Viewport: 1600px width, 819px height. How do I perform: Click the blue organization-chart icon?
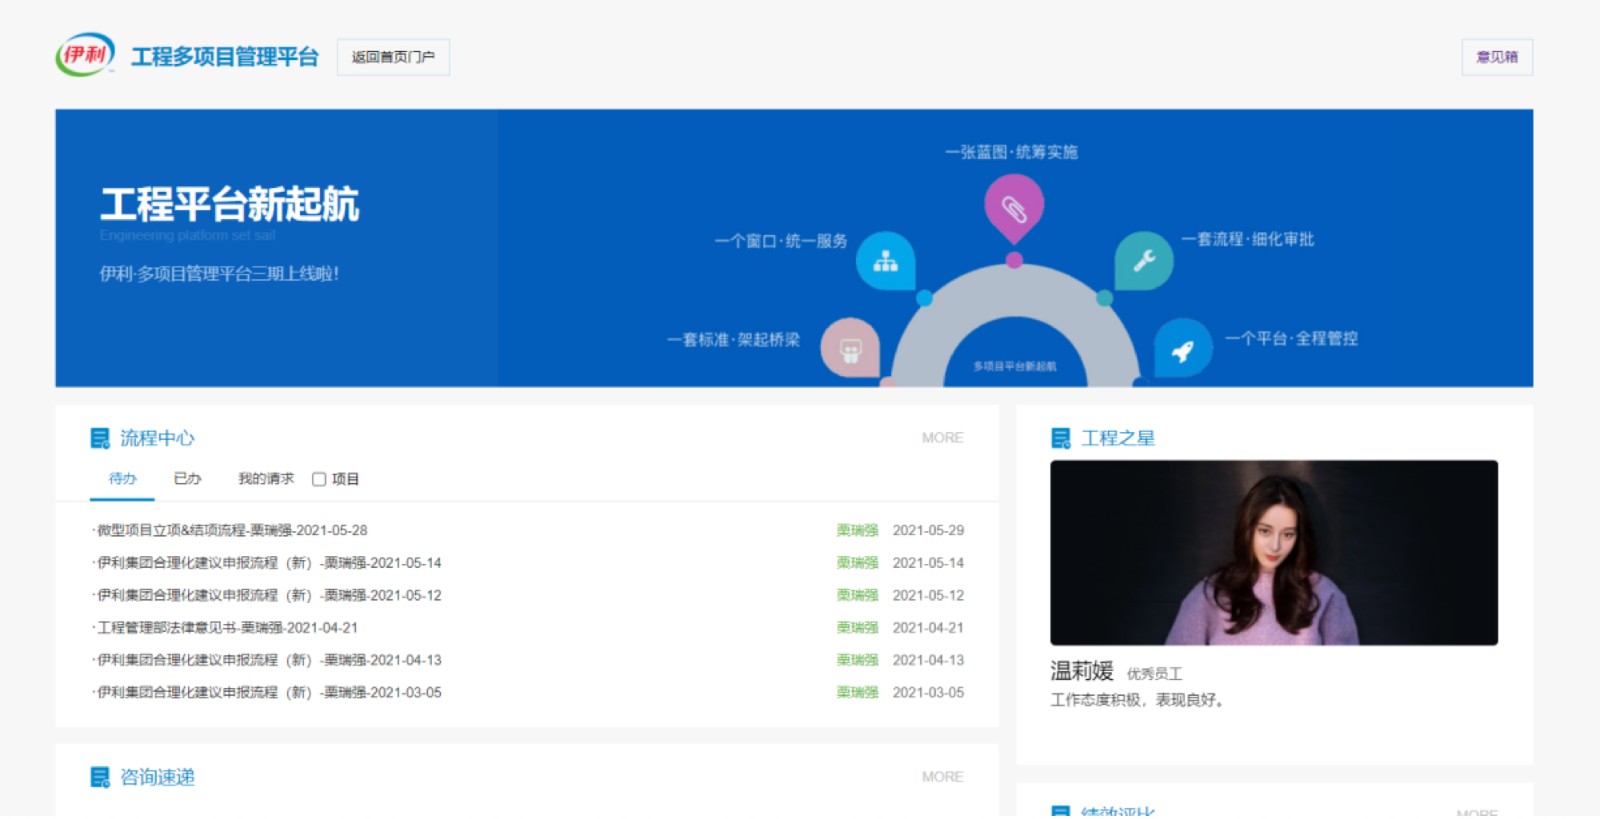(886, 261)
